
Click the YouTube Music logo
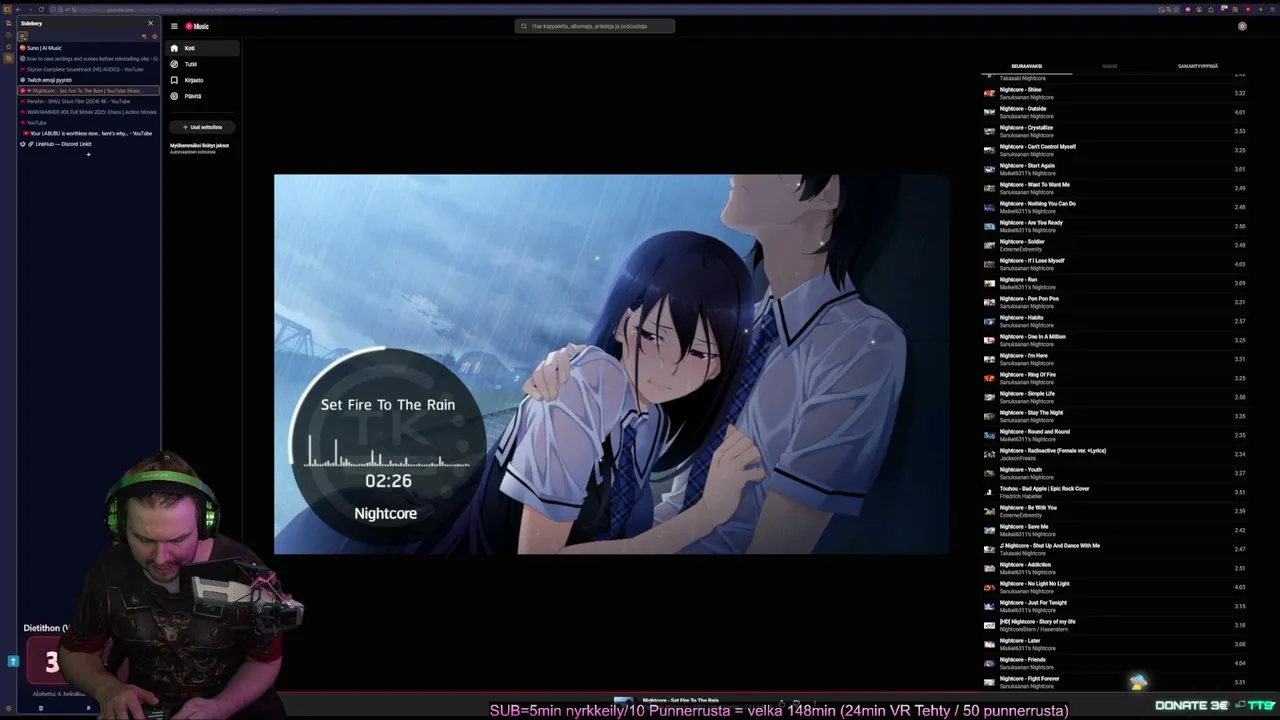click(x=197, y=26)
